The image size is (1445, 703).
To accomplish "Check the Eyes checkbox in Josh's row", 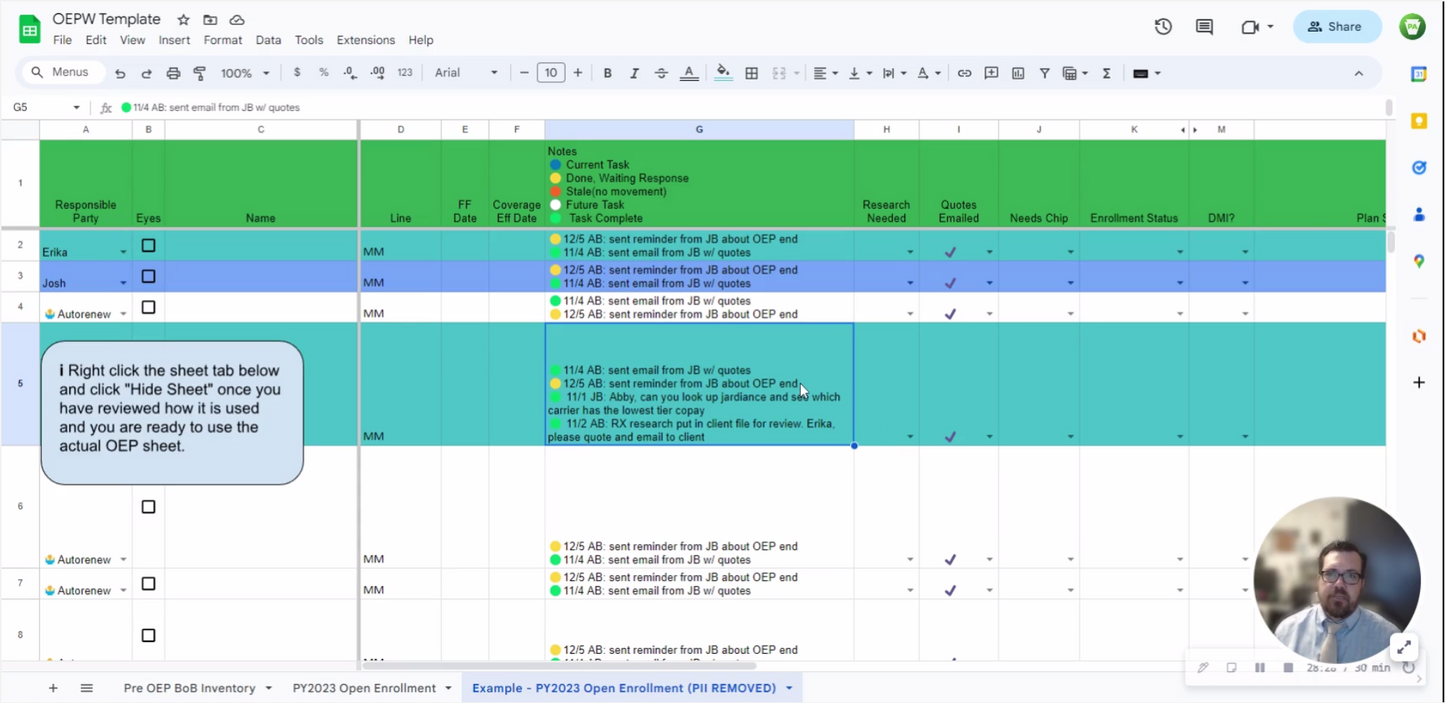I will (x=148, y=277).
